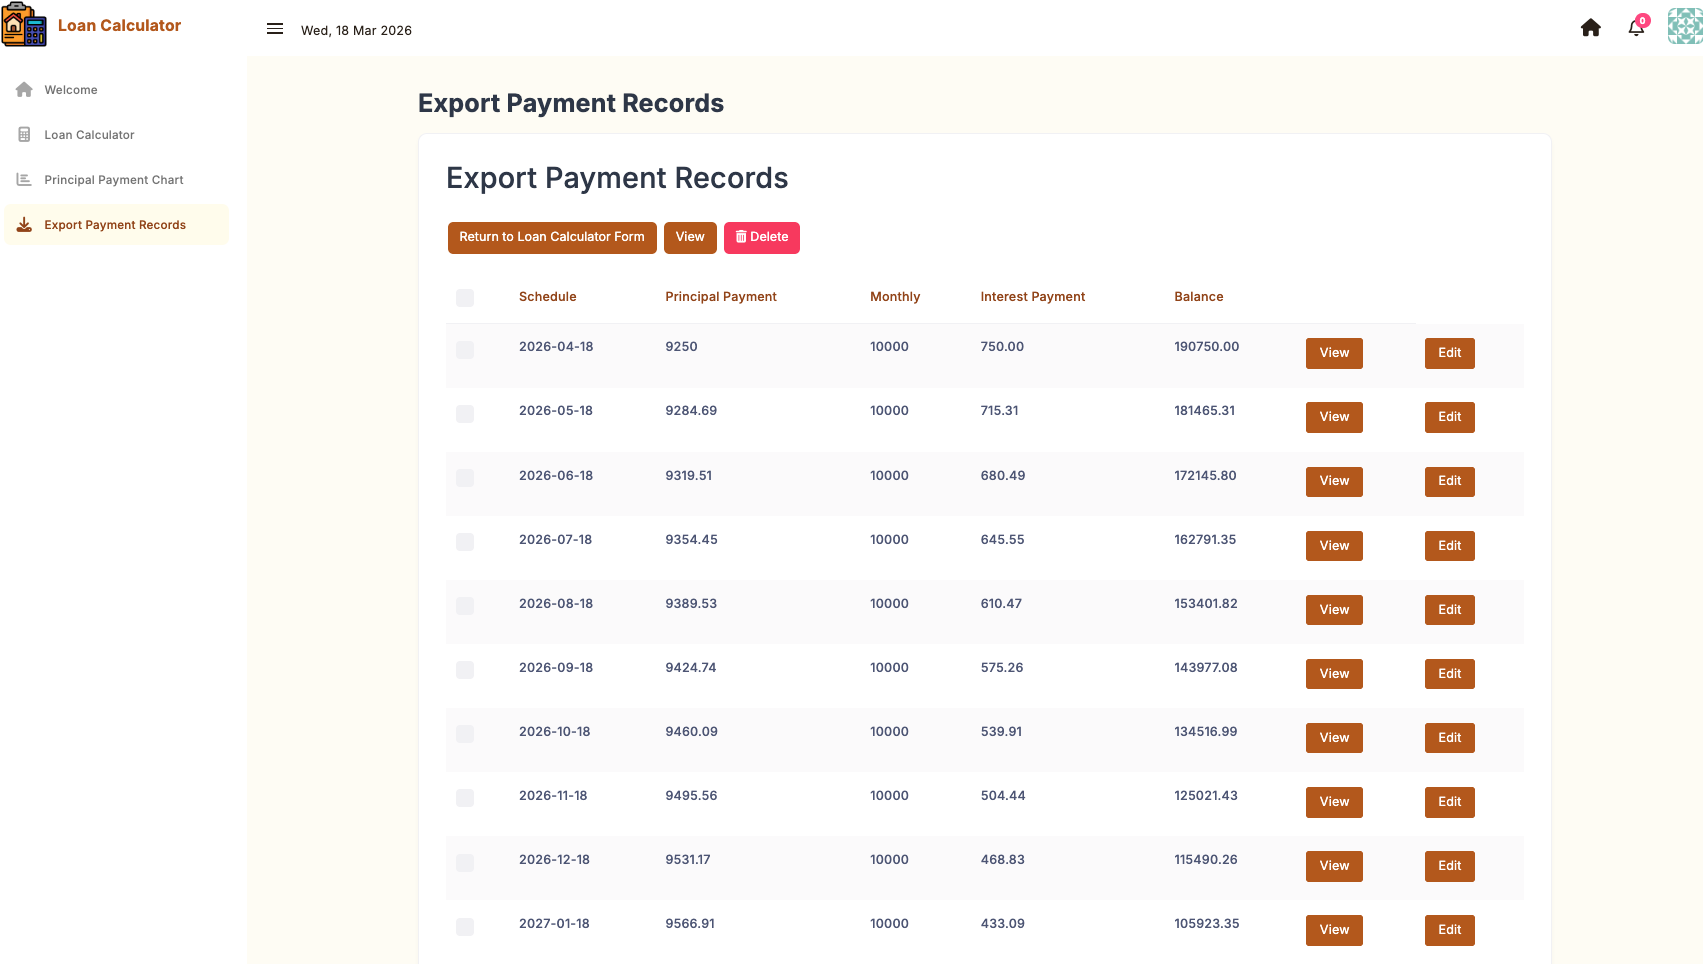Click the download icon for Export Payment Records
The height and width of the screenshot is (964, 1703).
click(x=24, y=225)
